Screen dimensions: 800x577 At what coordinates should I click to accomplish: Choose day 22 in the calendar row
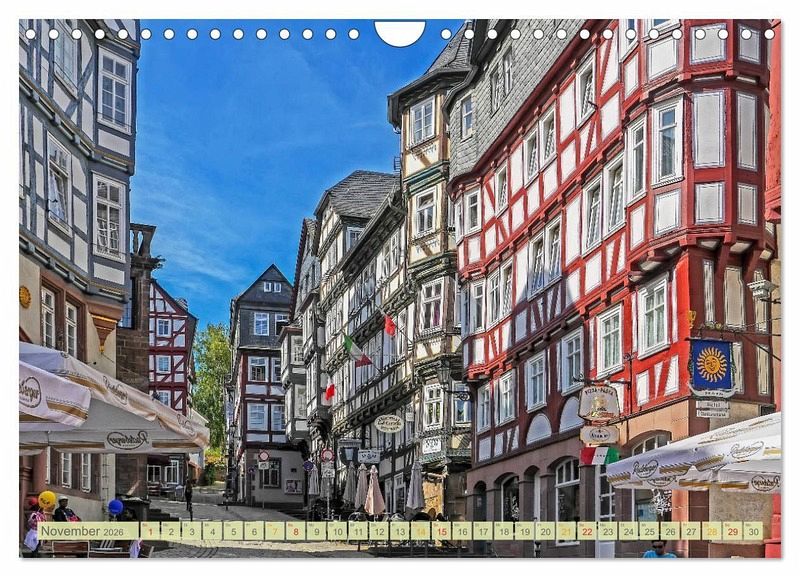pos(587,531)
